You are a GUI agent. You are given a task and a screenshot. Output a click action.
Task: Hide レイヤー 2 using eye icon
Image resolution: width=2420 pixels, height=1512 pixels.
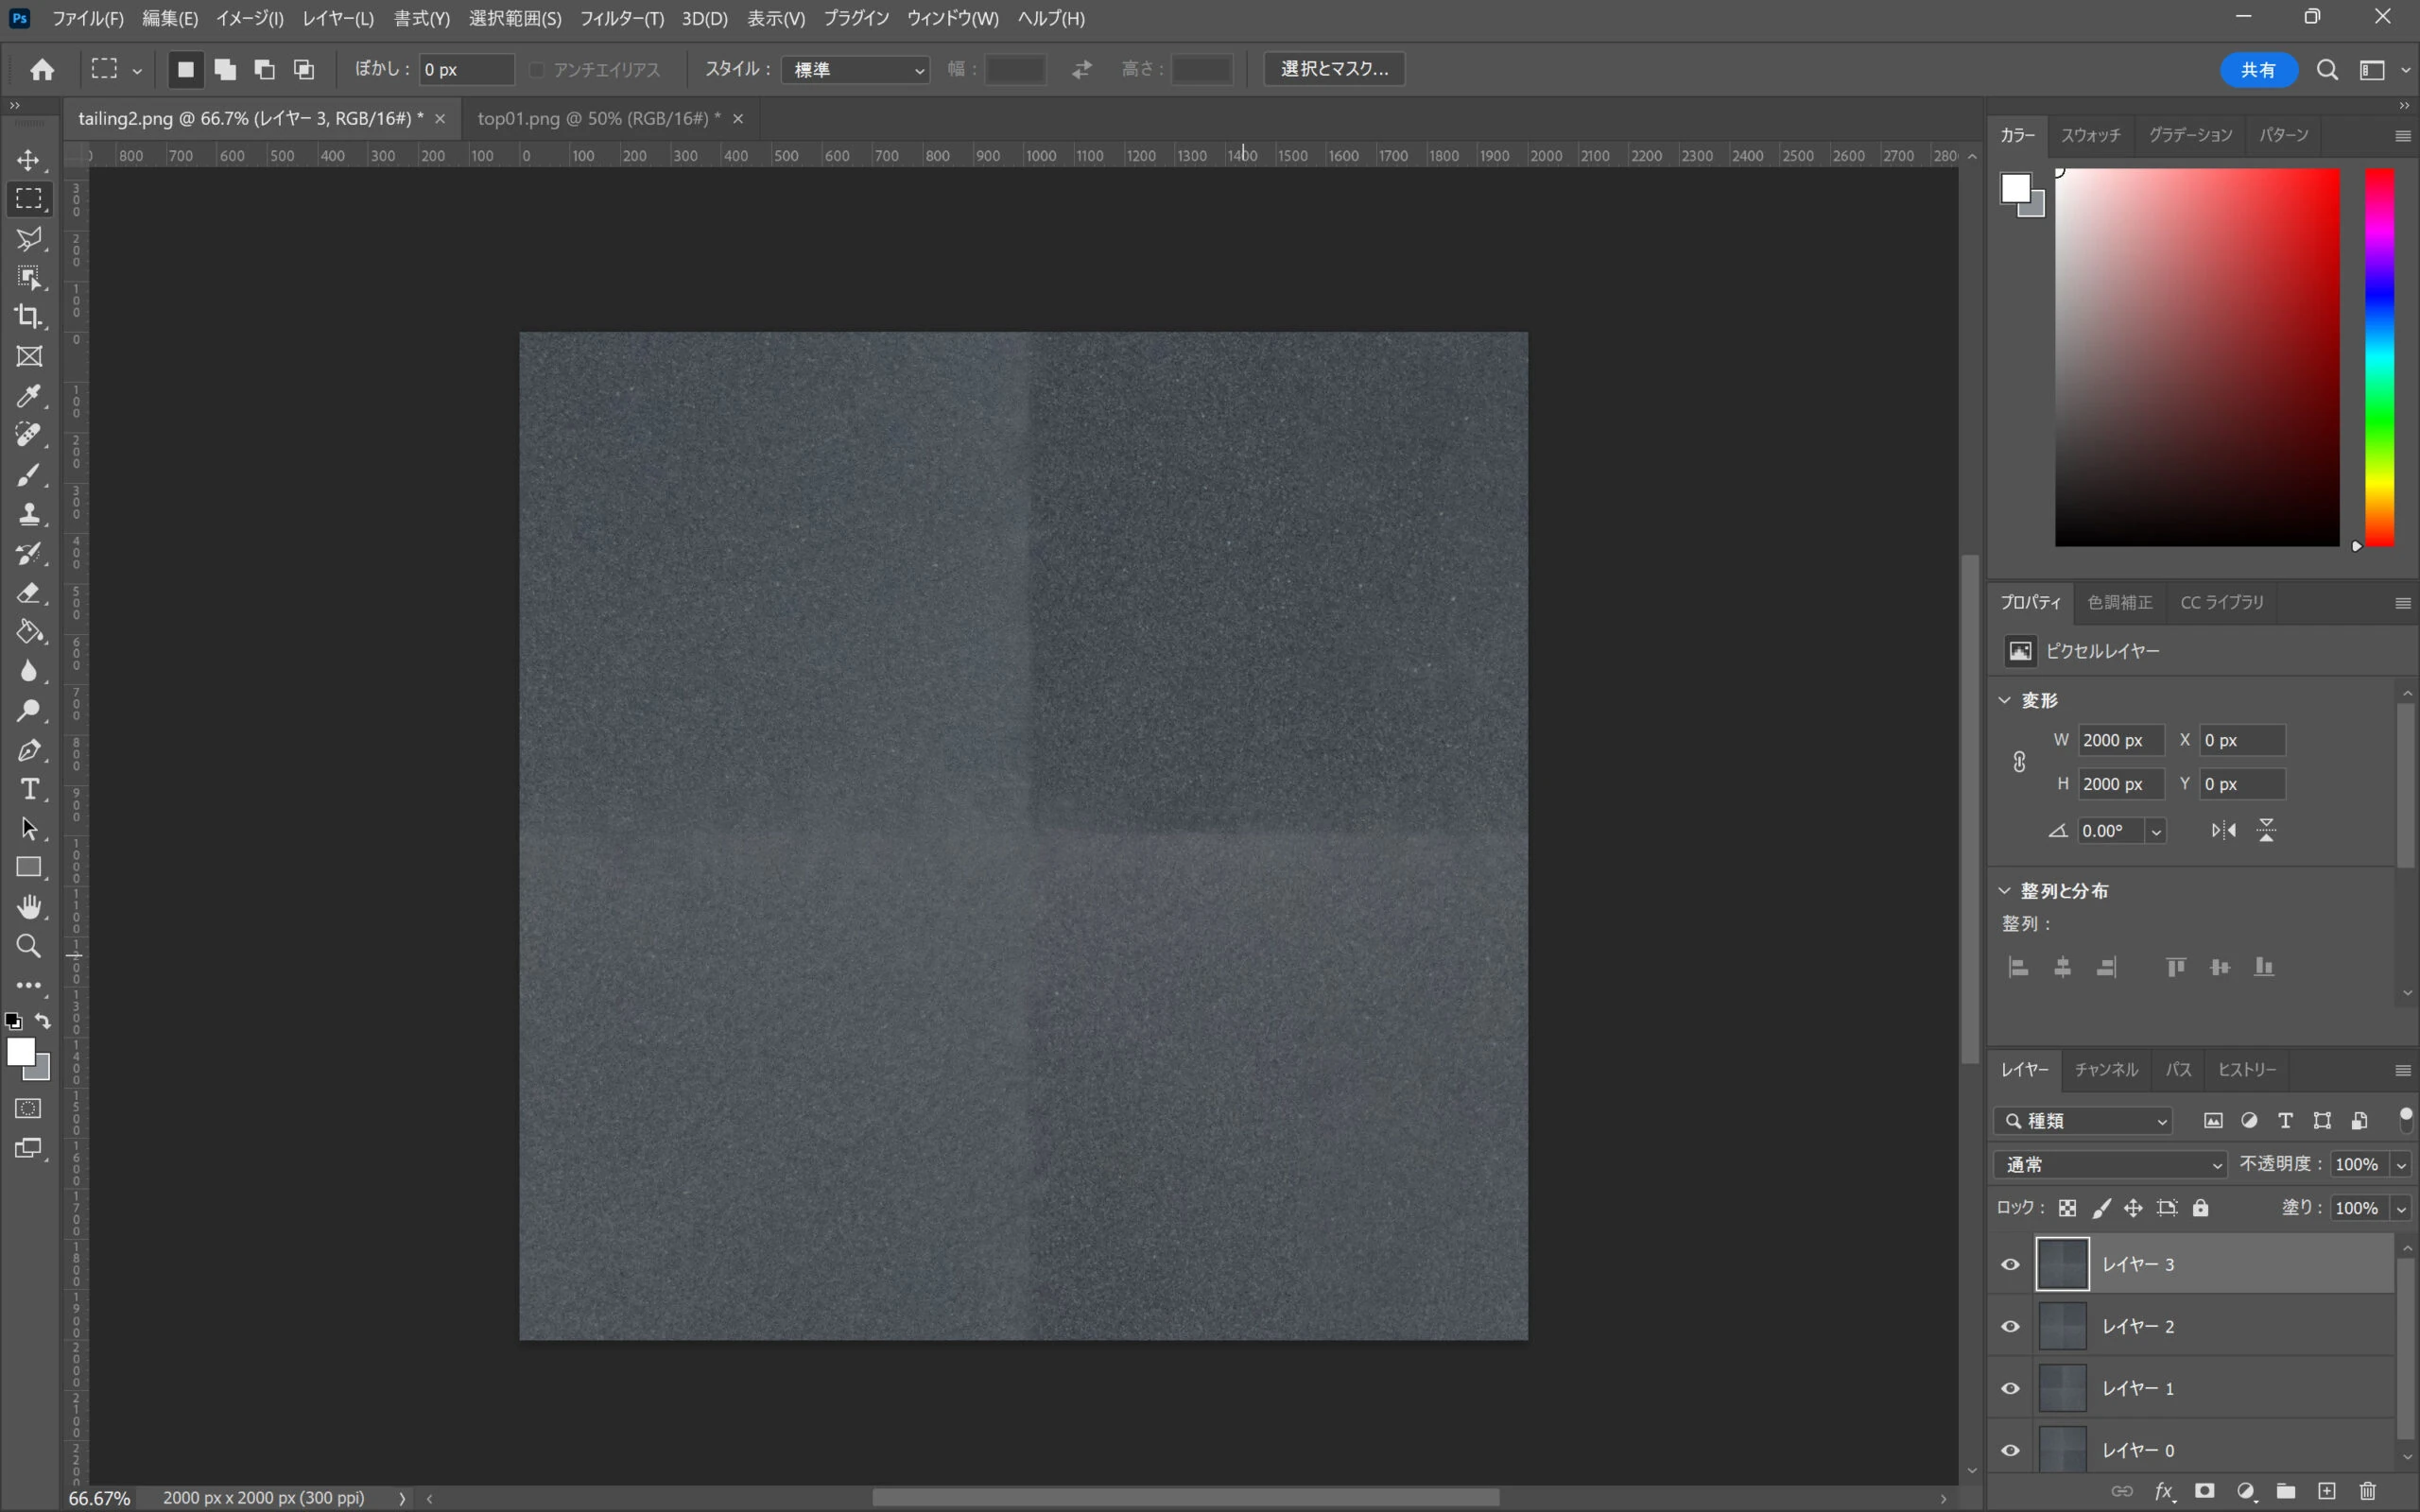click(x=2010, y=1327)
